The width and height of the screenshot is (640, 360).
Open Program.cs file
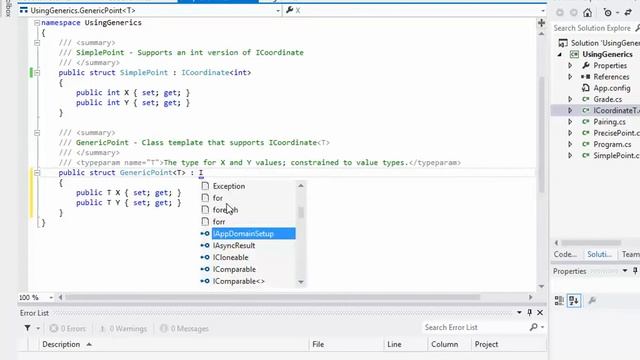click(612, 144)
